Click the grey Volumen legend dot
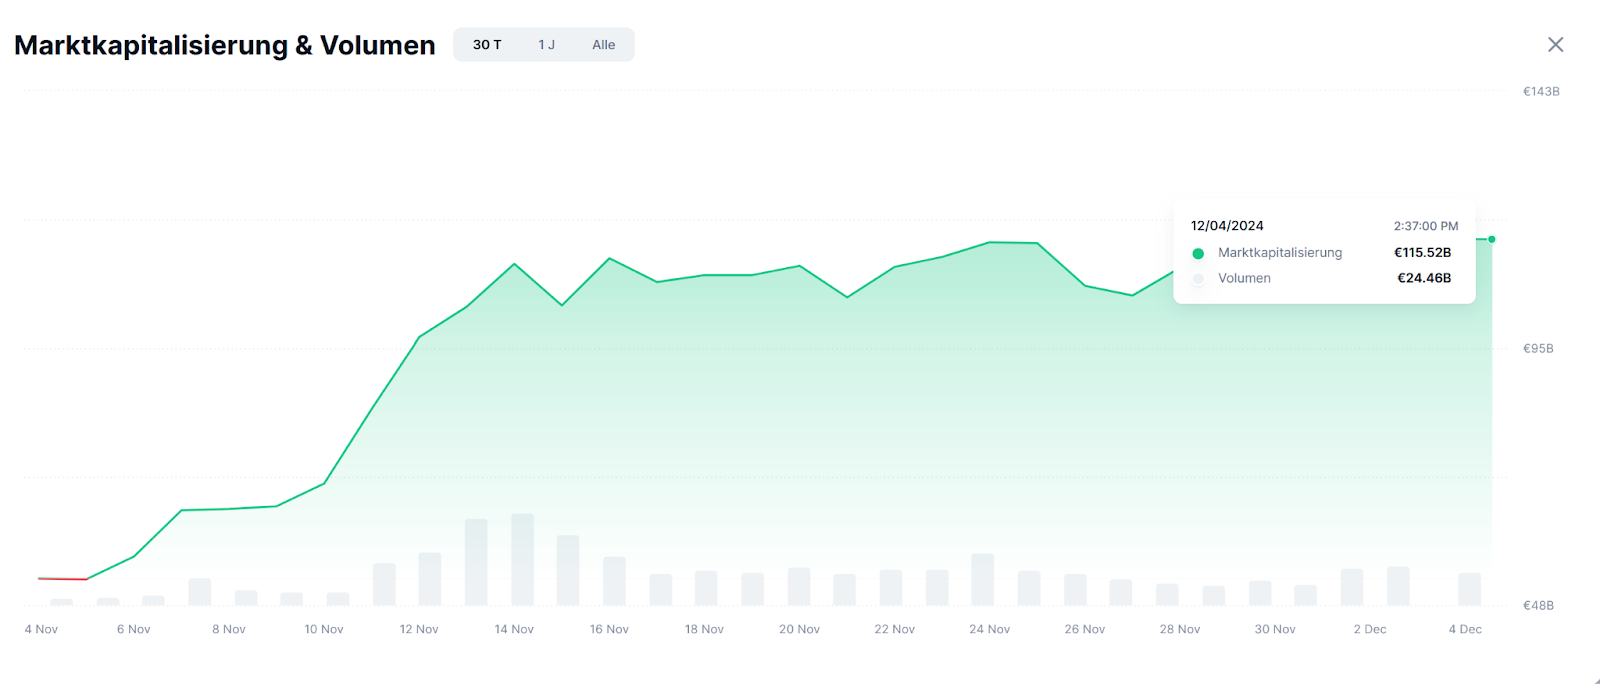The image size is (1600, 684). pos(1198,279)
